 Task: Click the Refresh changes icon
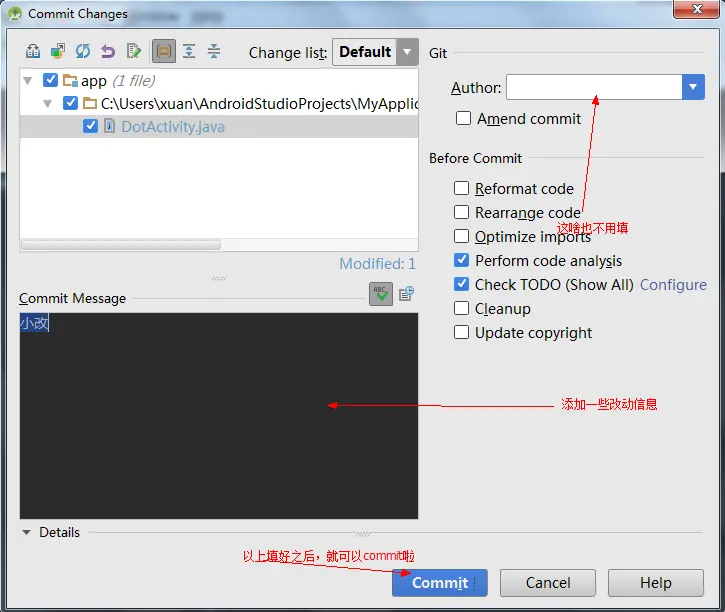[83, 51]
